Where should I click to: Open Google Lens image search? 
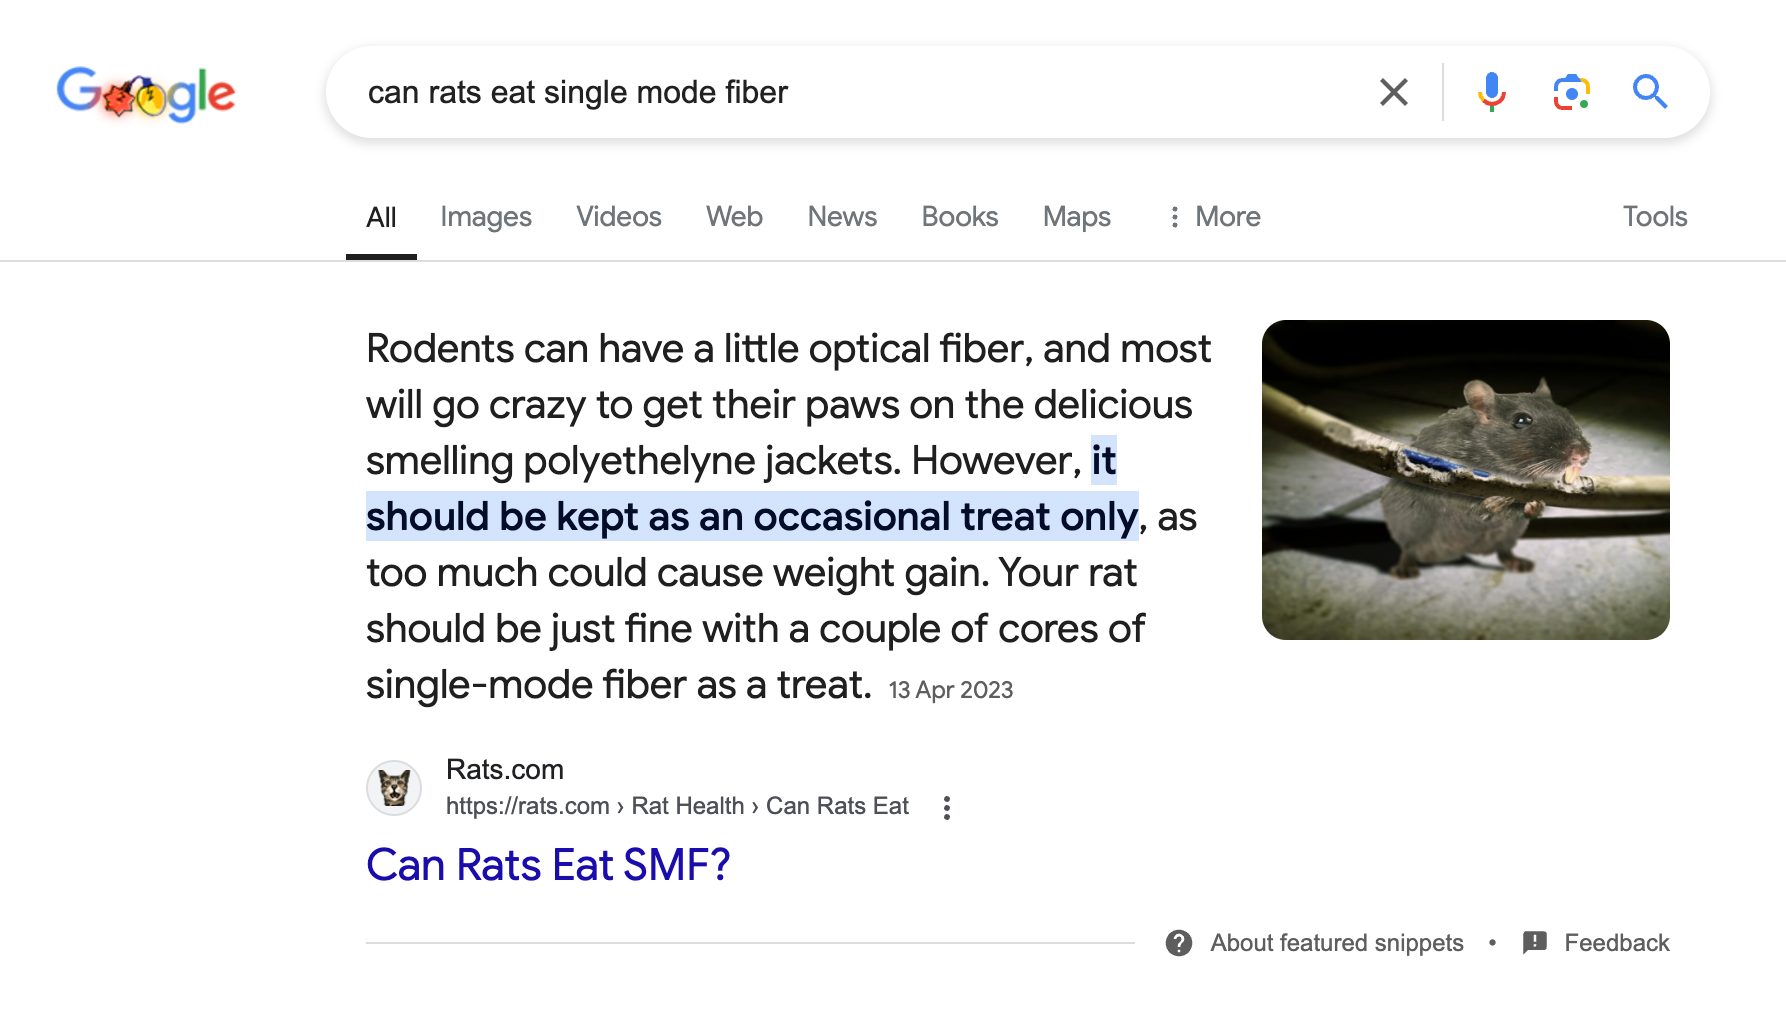[1571, 92]
